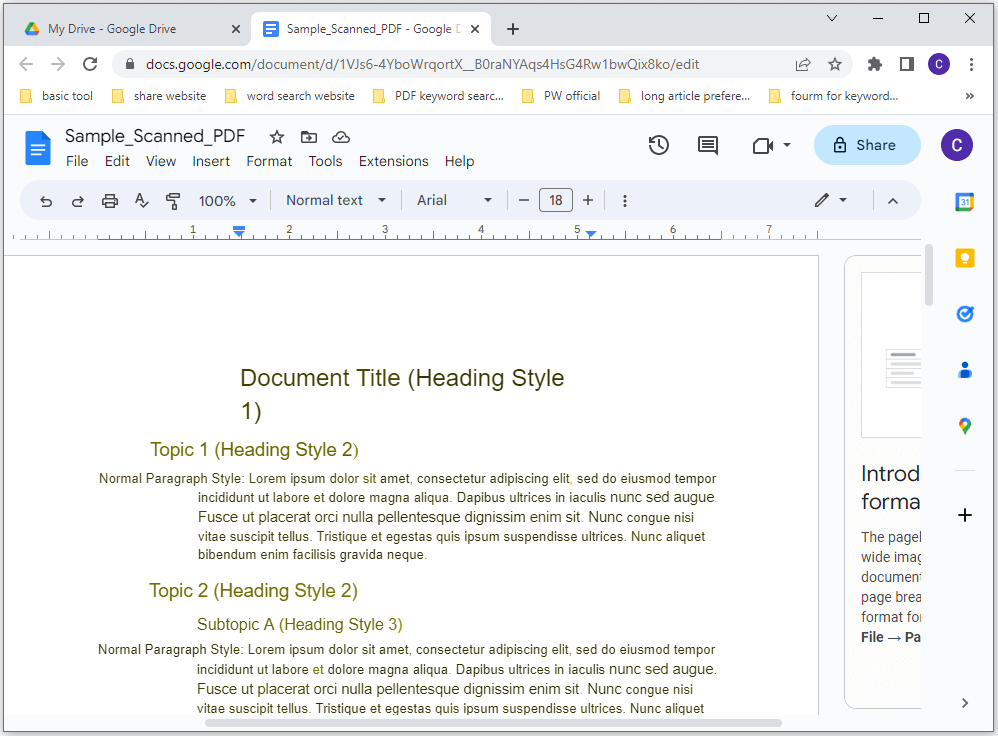998x736 pixels.
Task: Click the left indent marker on ruler
Action: tap(239, 232)
